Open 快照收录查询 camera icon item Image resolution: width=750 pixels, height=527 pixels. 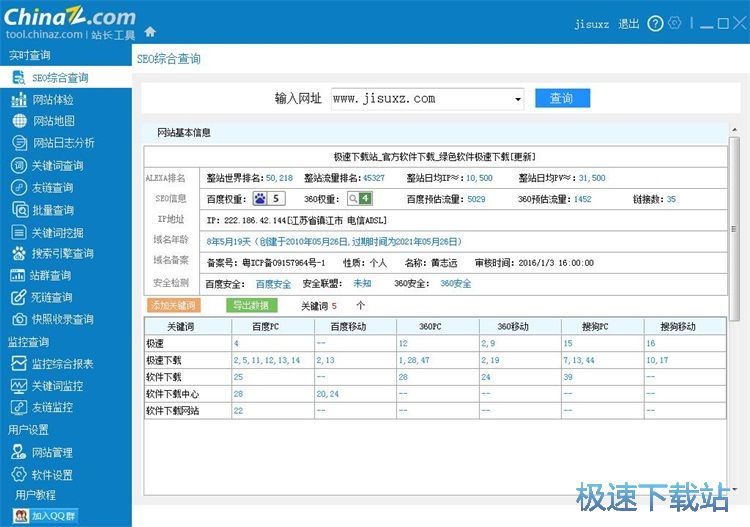(18, 319)
